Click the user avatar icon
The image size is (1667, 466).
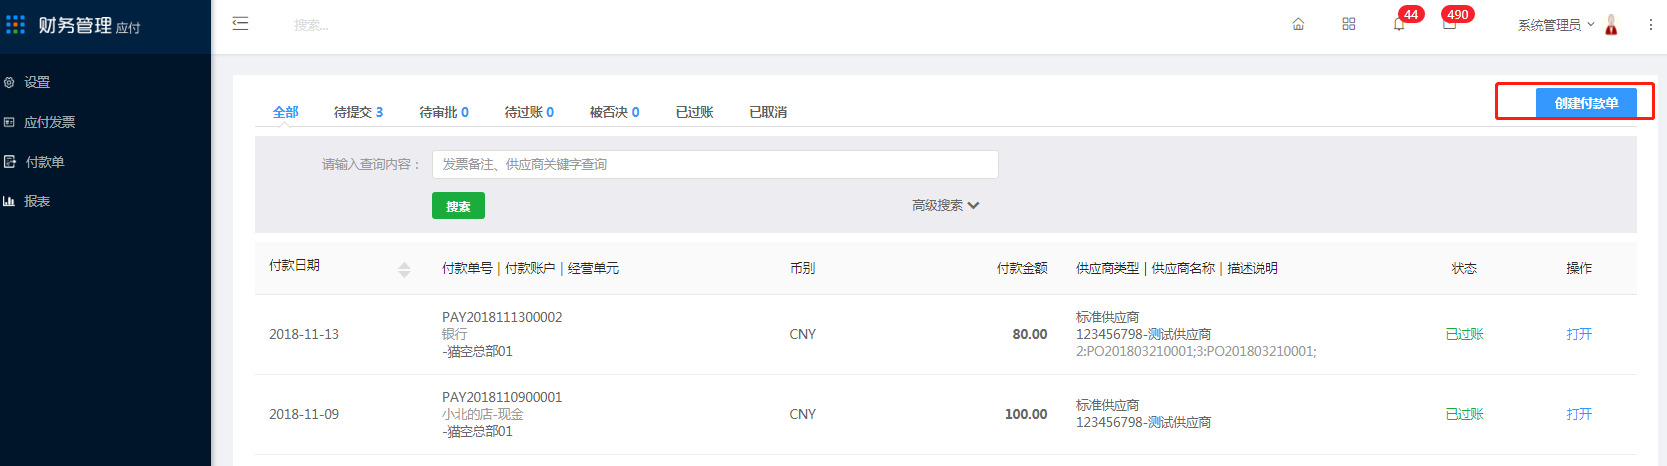1611,25
